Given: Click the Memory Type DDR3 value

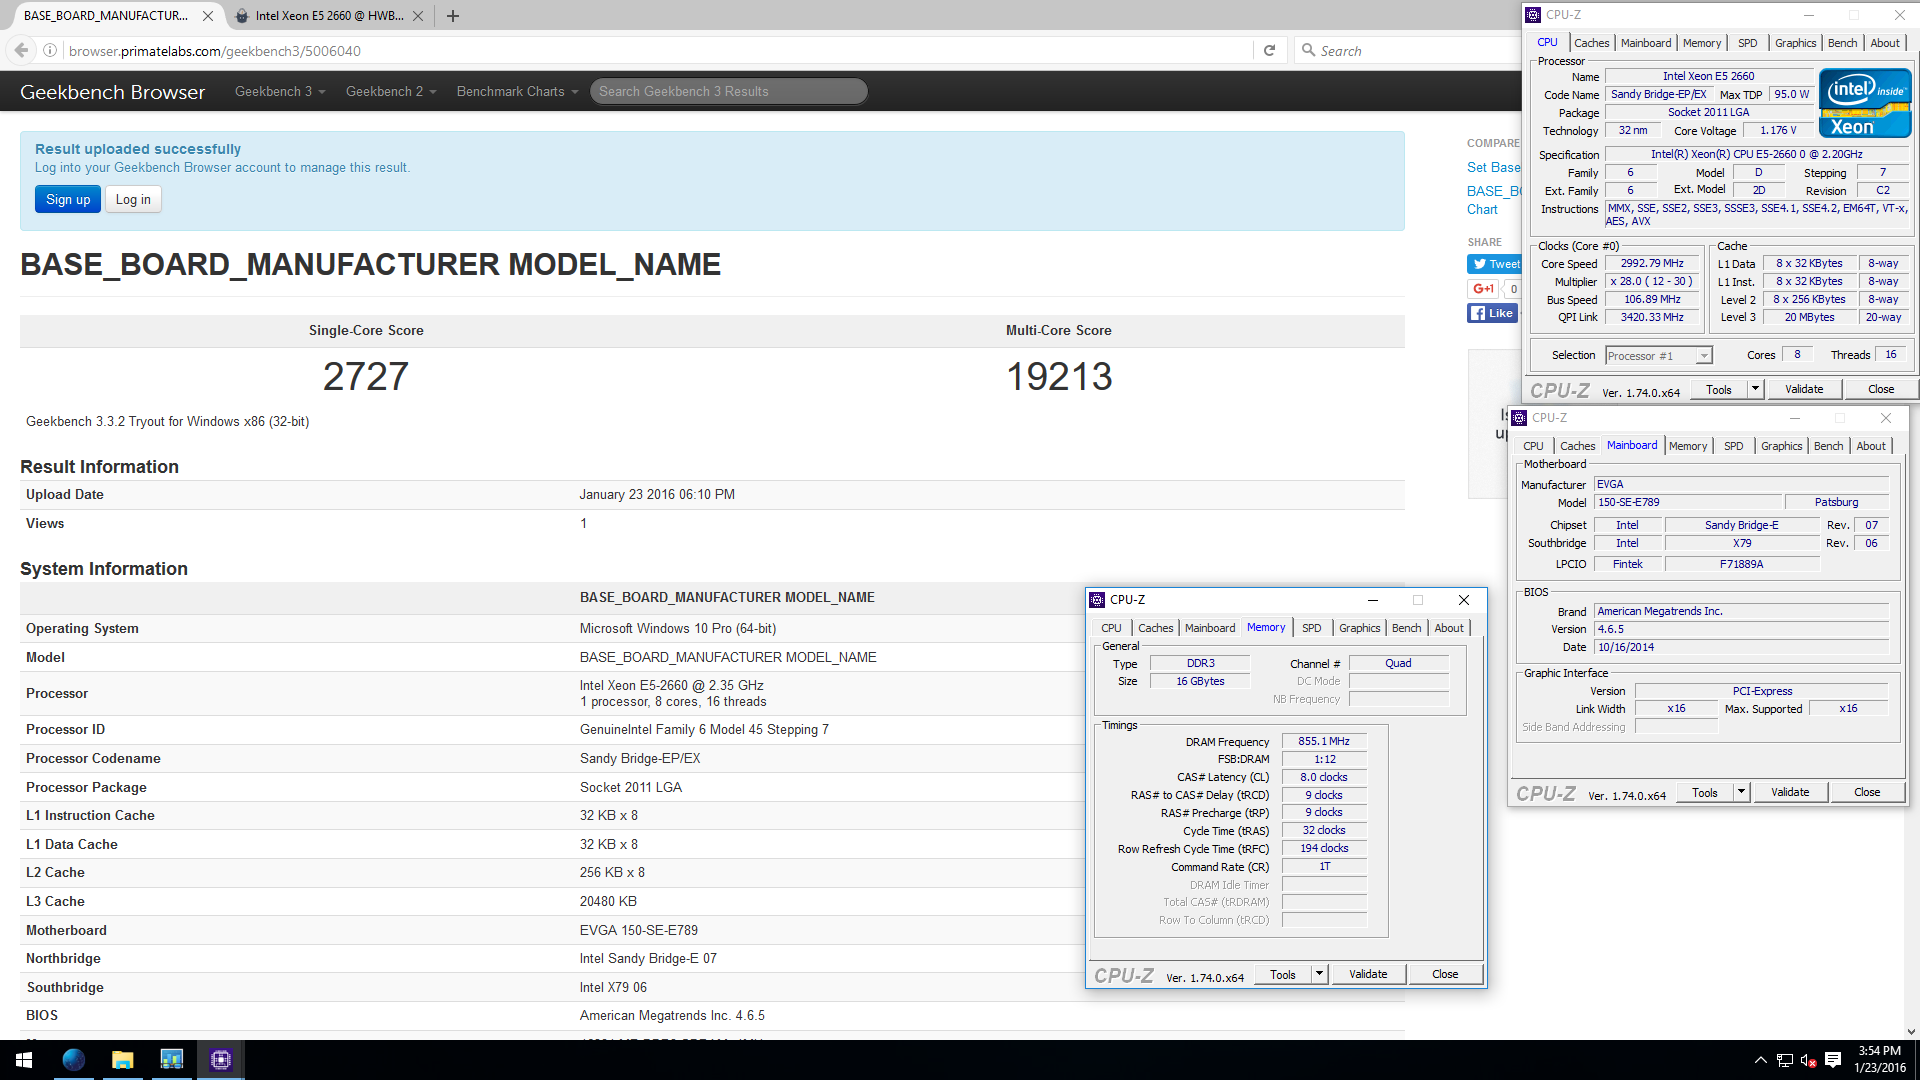Looking at the screenshot, I should [1200, 664].
